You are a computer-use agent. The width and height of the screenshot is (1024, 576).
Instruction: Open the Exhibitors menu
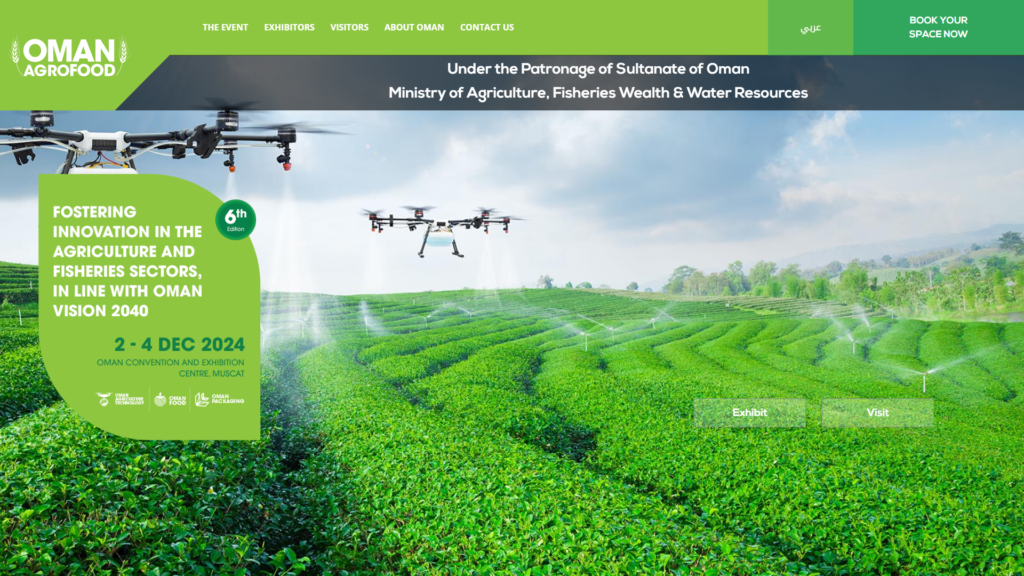click(289, 27)
